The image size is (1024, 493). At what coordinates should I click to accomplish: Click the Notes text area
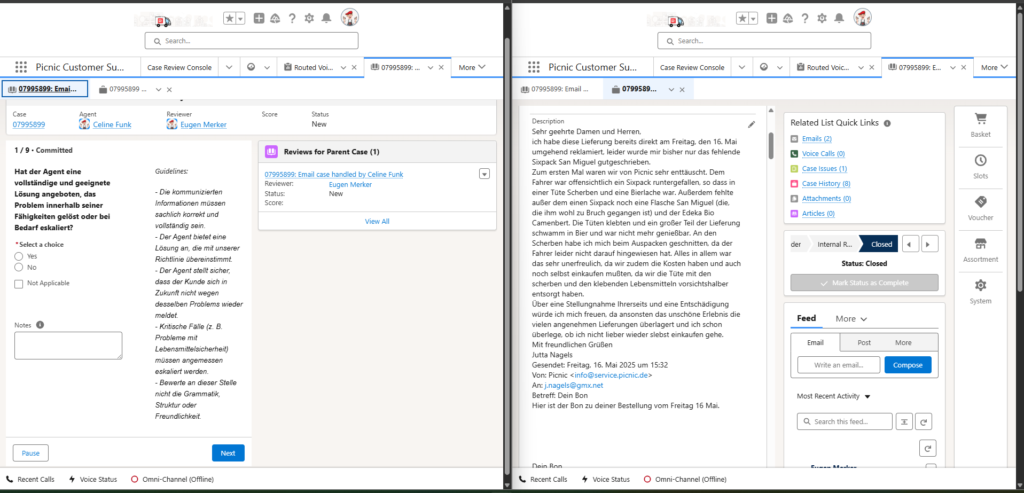pyautogui.click(x=68, y=345)
